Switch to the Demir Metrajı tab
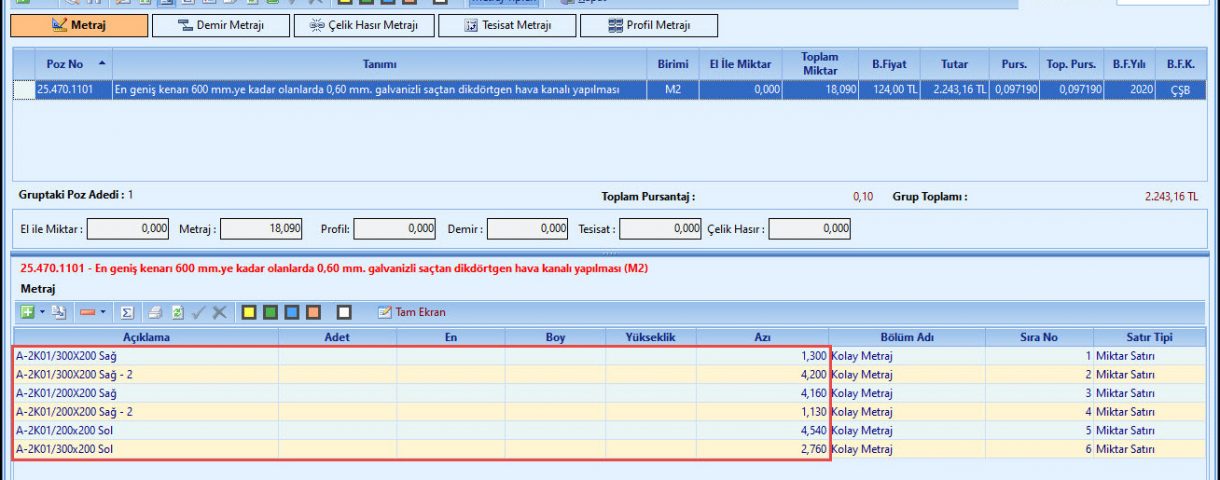This screenshot has height=480, width=1220. click(x=221, y=25)
